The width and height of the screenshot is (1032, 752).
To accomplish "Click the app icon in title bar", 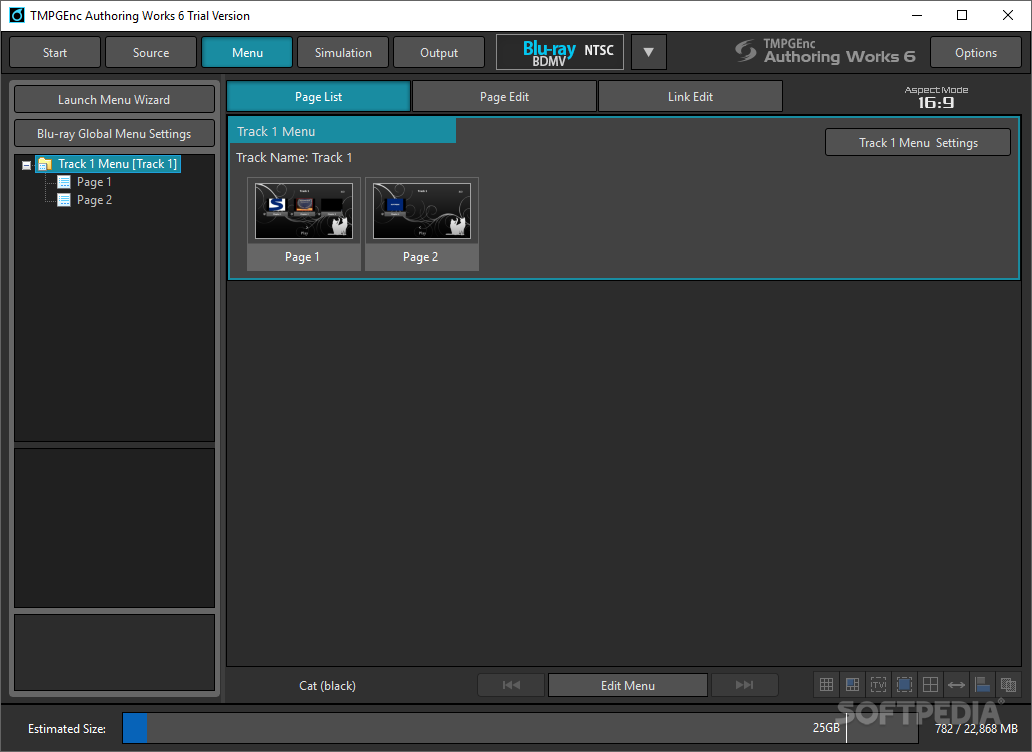I will [16, 15].
